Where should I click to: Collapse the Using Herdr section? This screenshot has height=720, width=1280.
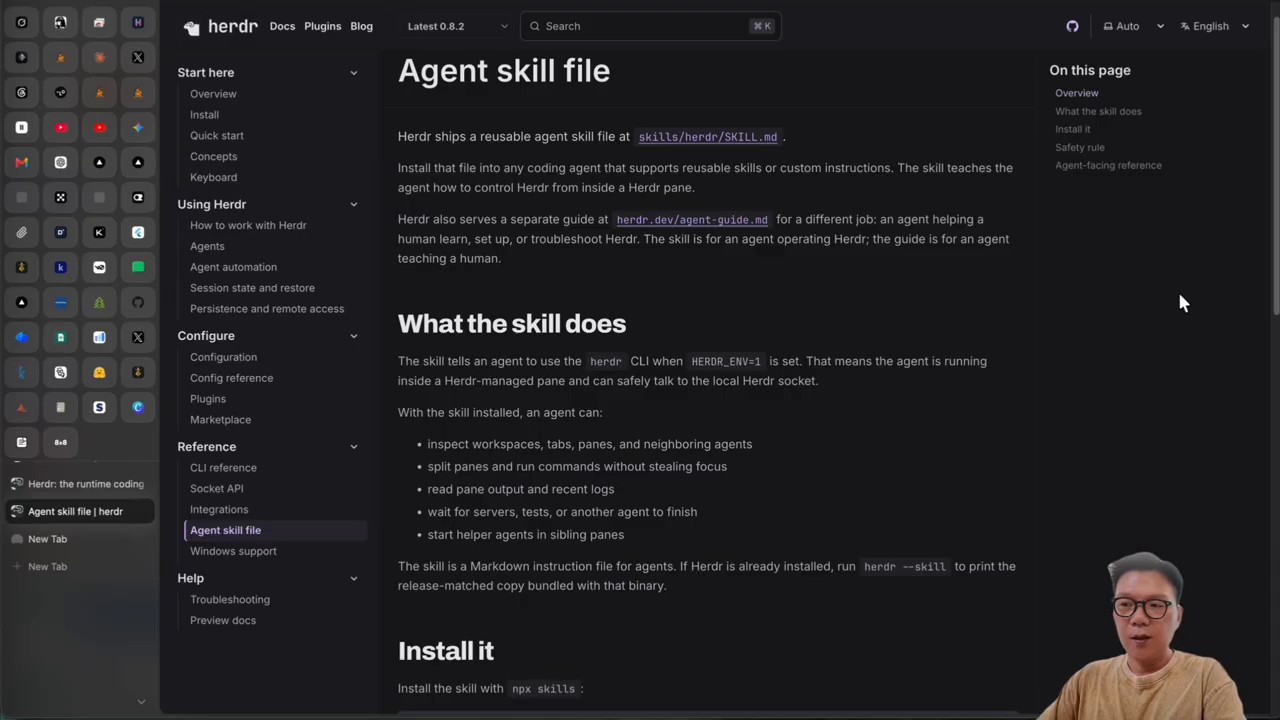click(x=353, y=204)
